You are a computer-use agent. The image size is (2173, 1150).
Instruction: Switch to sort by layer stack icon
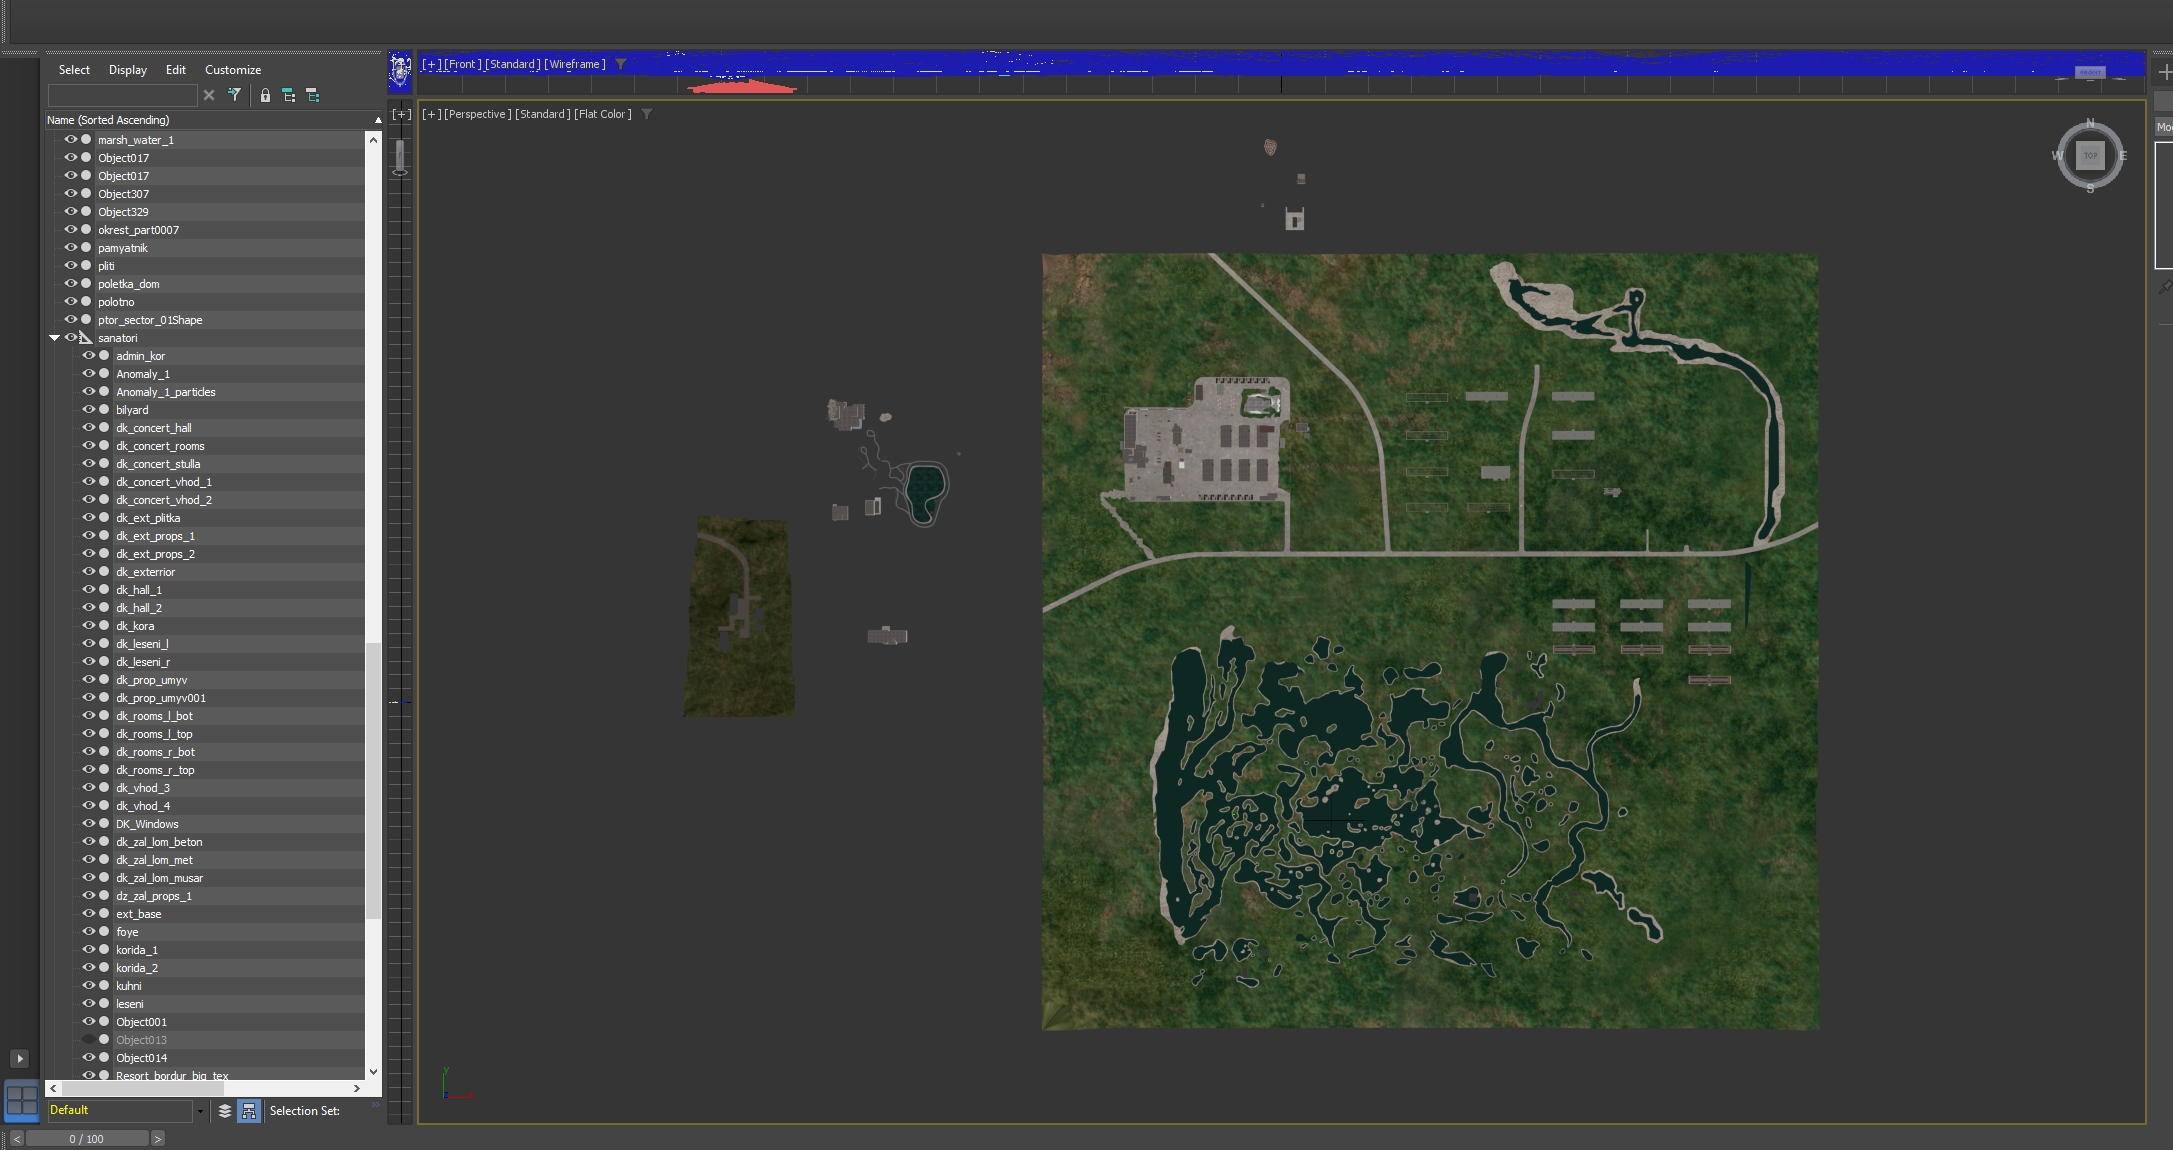click(x=225, y=1111)
